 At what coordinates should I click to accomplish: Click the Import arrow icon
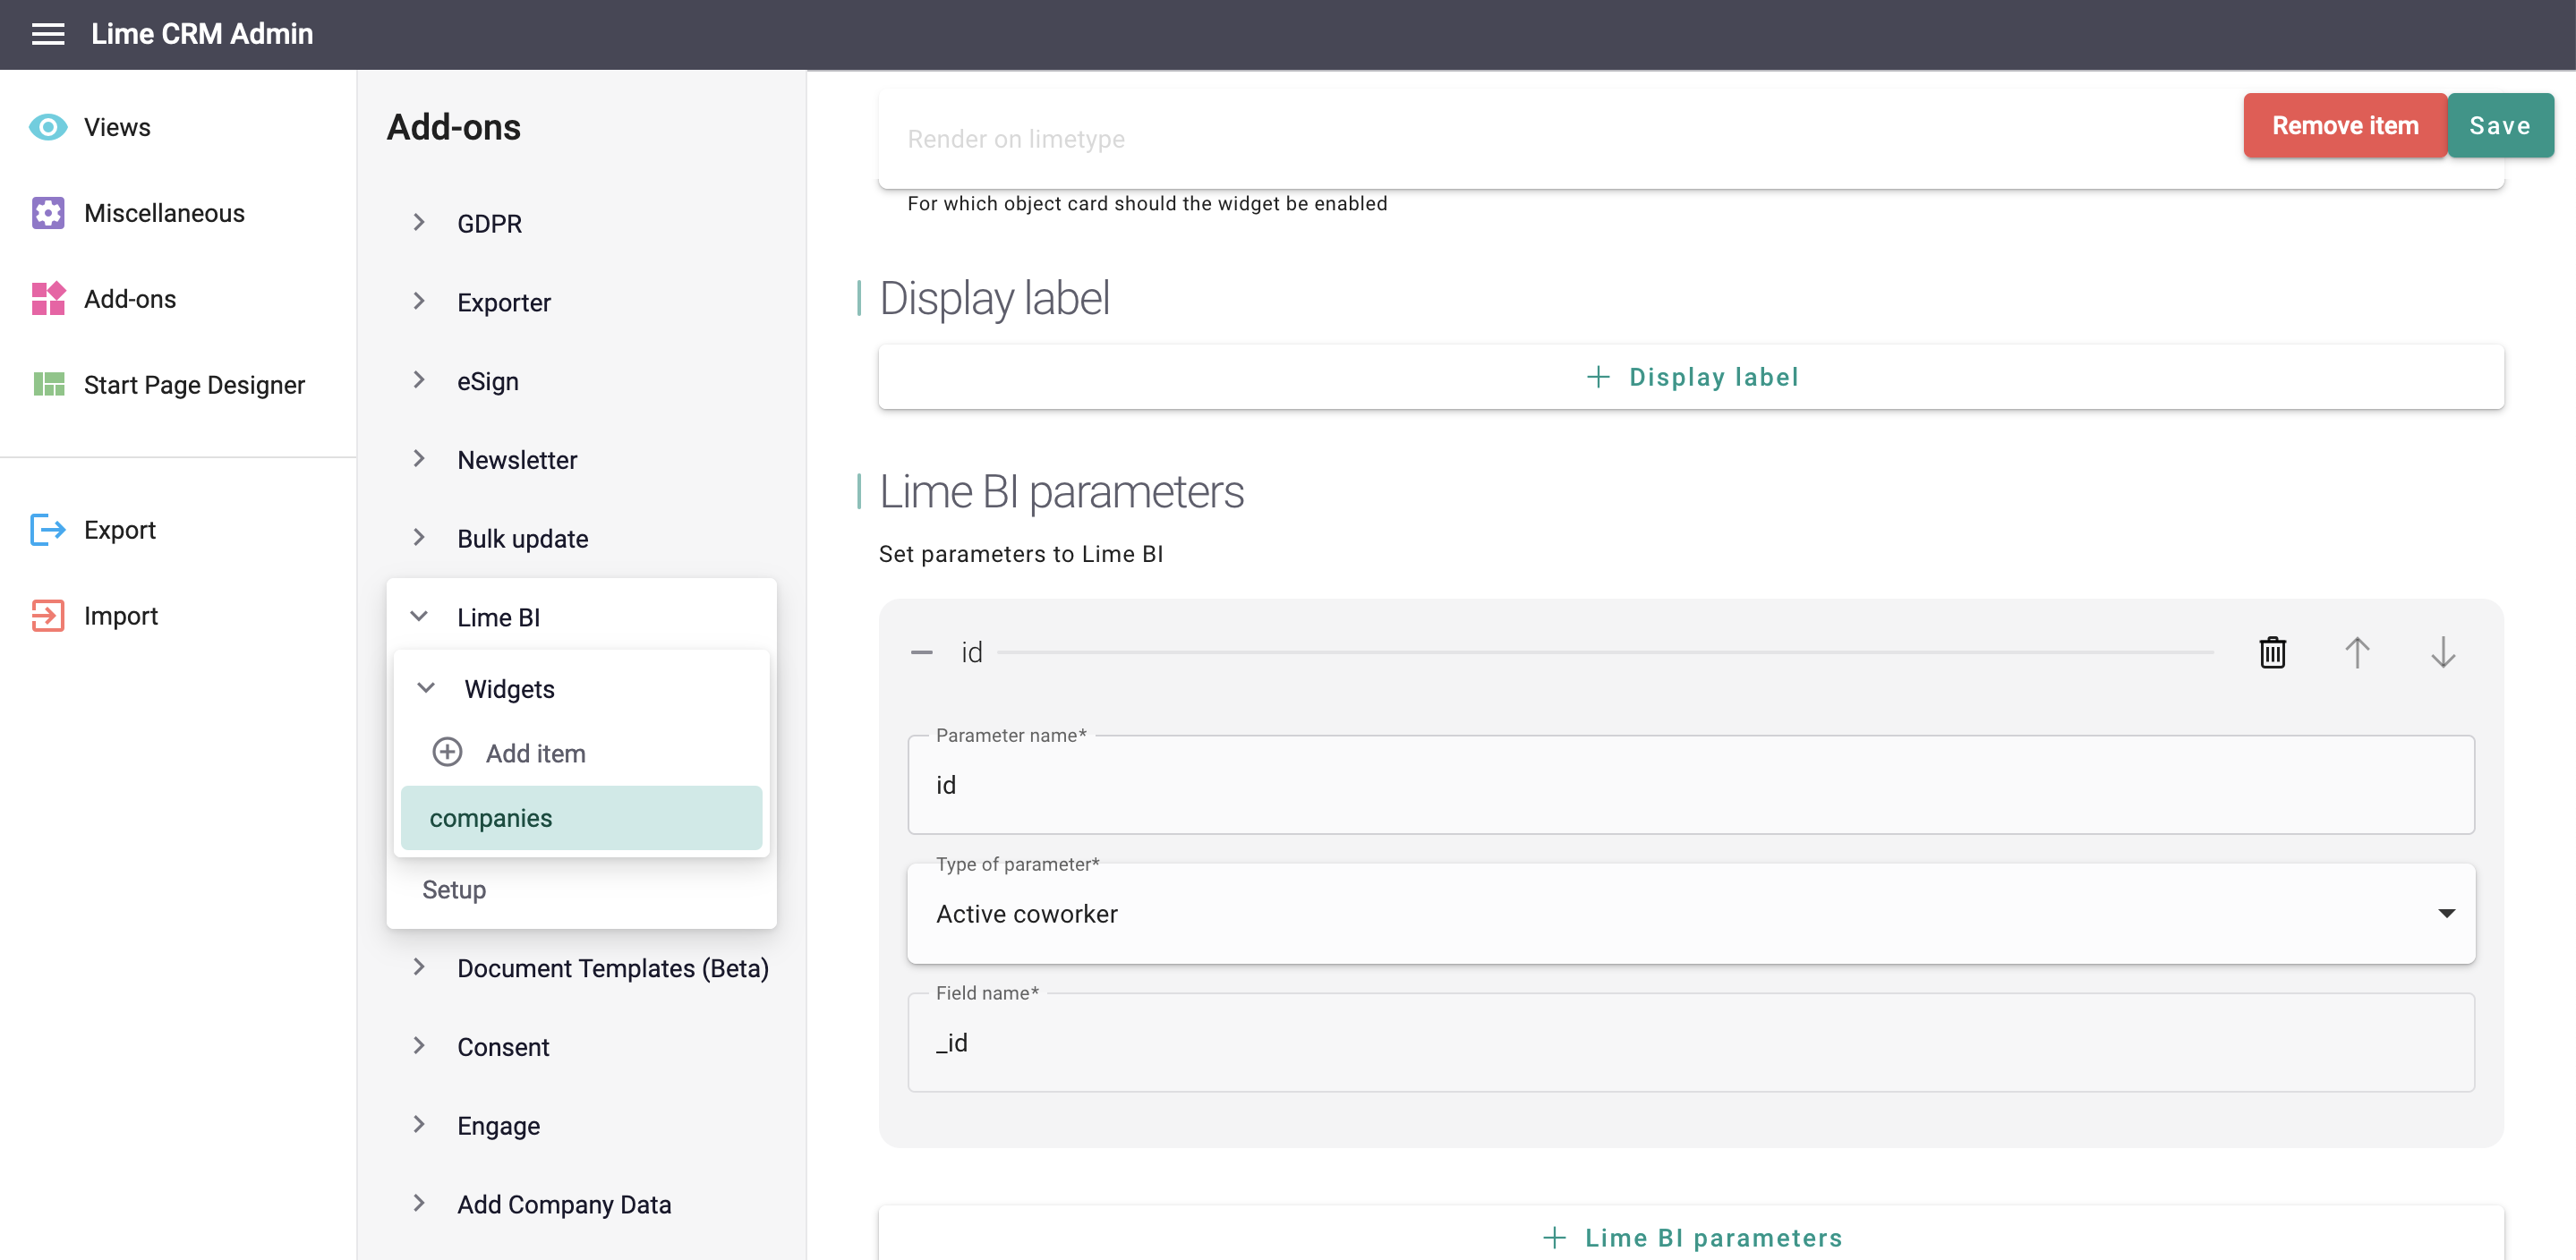coord(47,615)
